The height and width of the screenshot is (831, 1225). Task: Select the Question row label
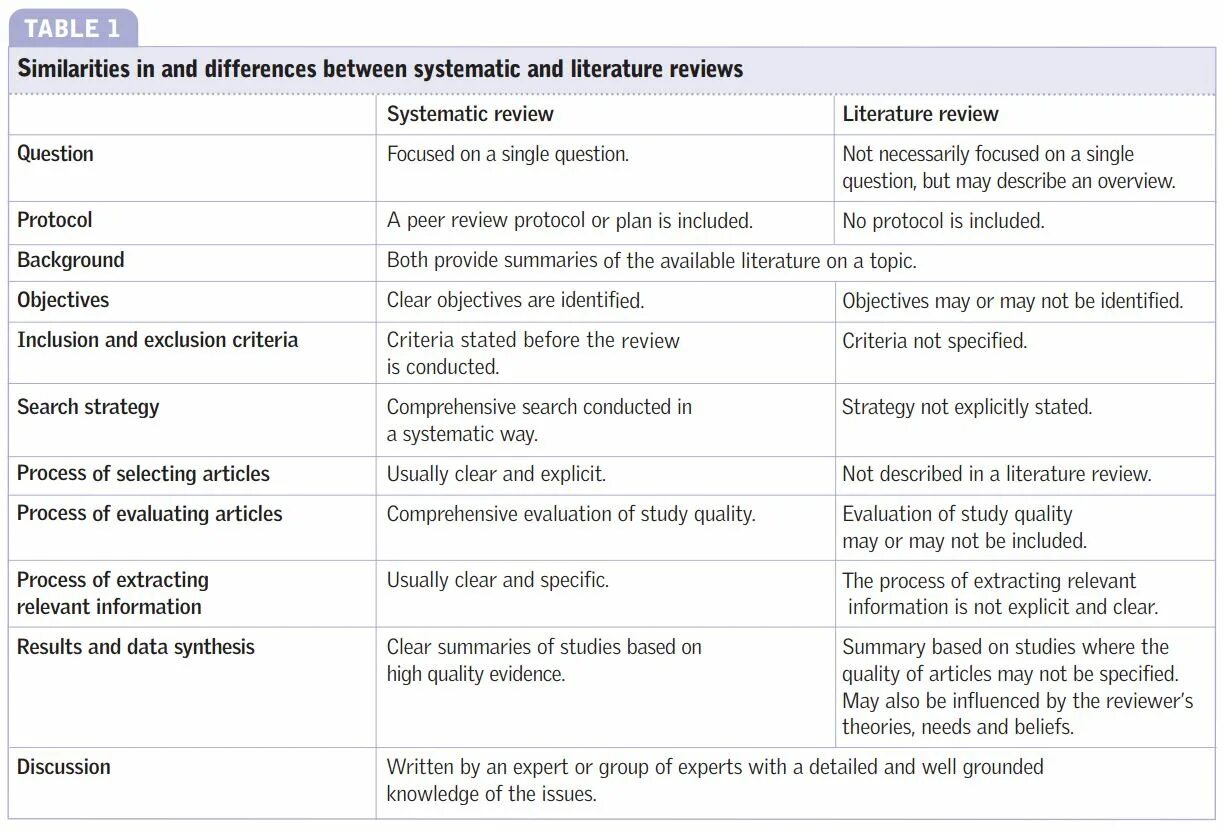tap(55, 154)
